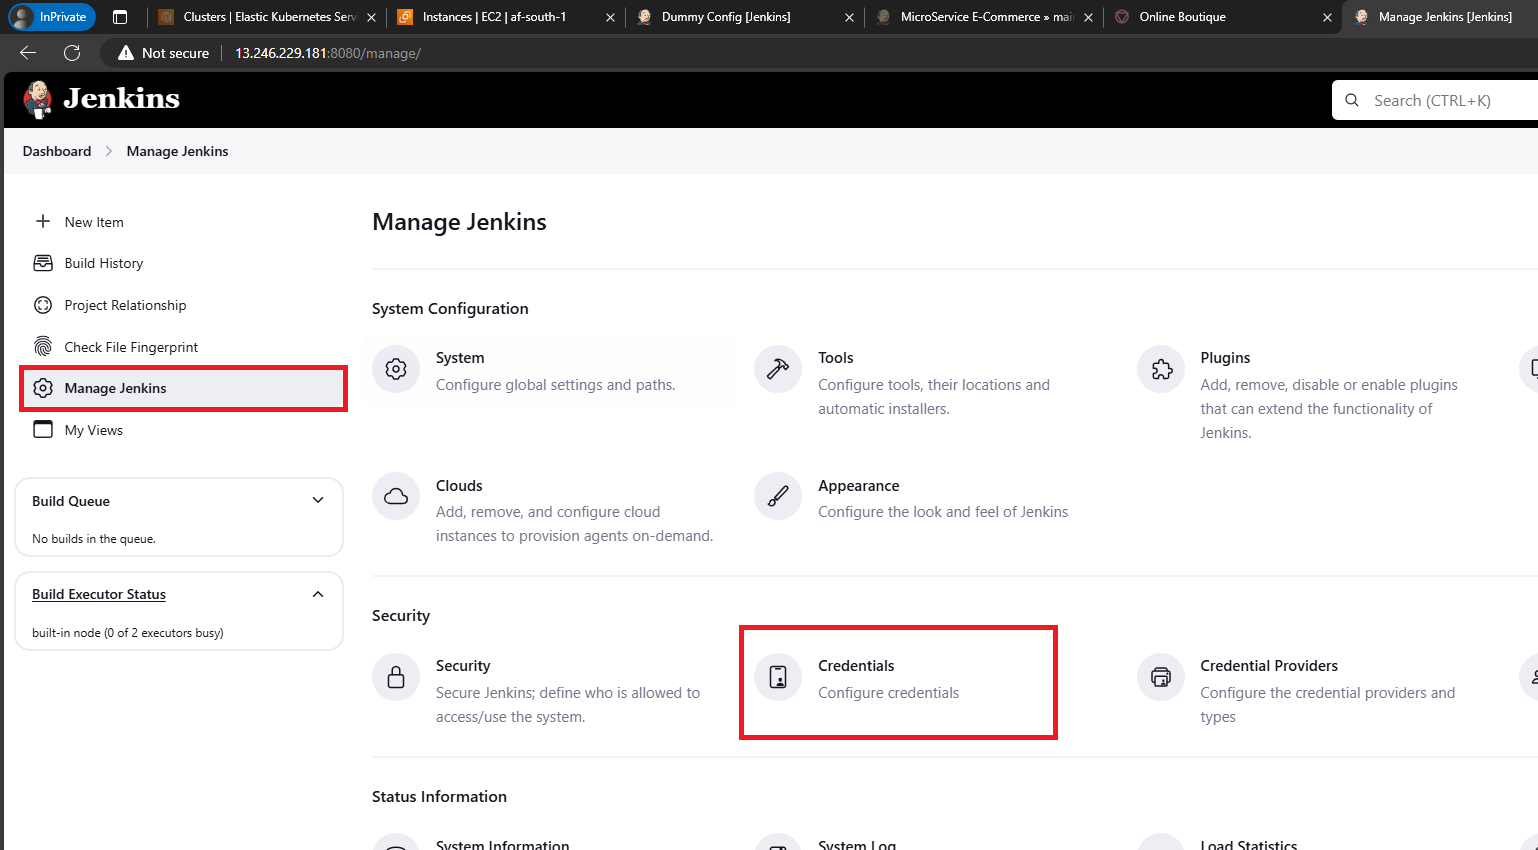Click the built-in node executor text

pos(127,633)
